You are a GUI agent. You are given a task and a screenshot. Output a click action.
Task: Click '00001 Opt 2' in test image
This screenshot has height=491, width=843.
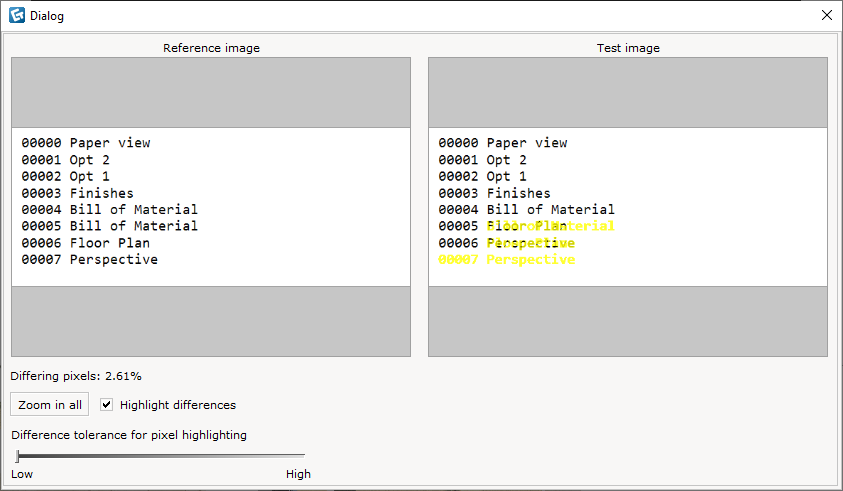click(x=483, y=160)
